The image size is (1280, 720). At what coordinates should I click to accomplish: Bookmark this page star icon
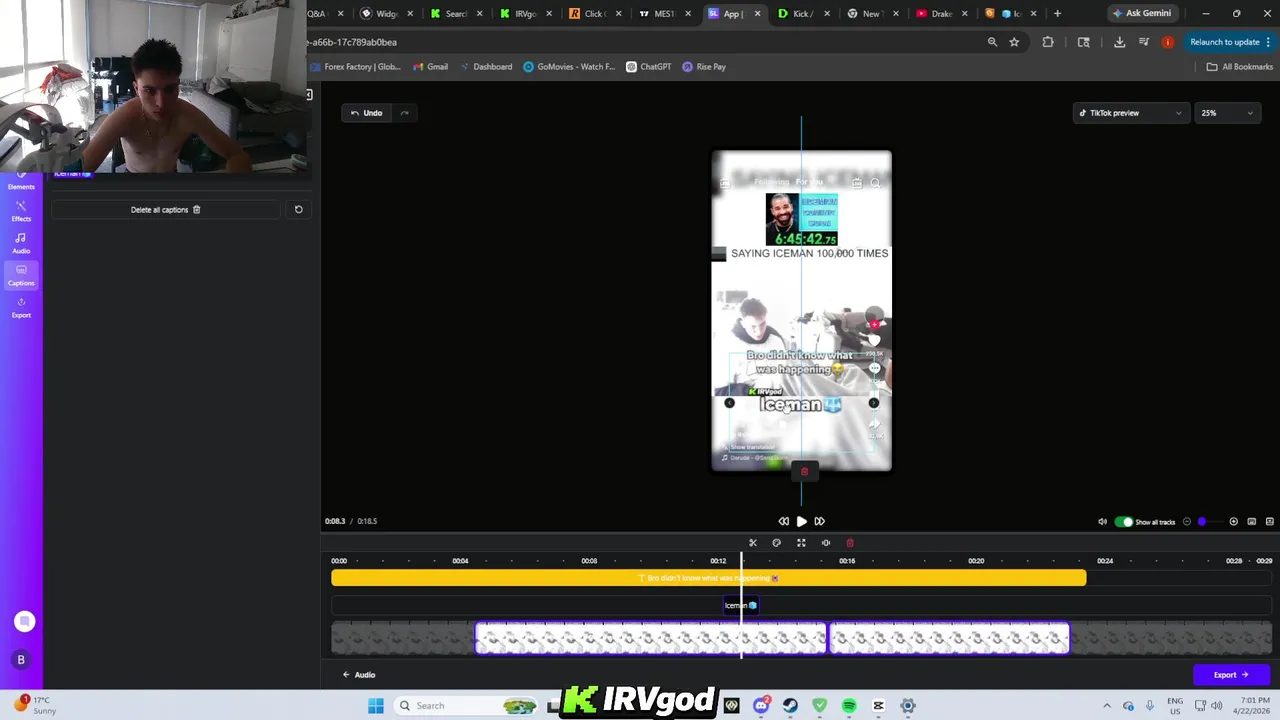[1014, 42]
